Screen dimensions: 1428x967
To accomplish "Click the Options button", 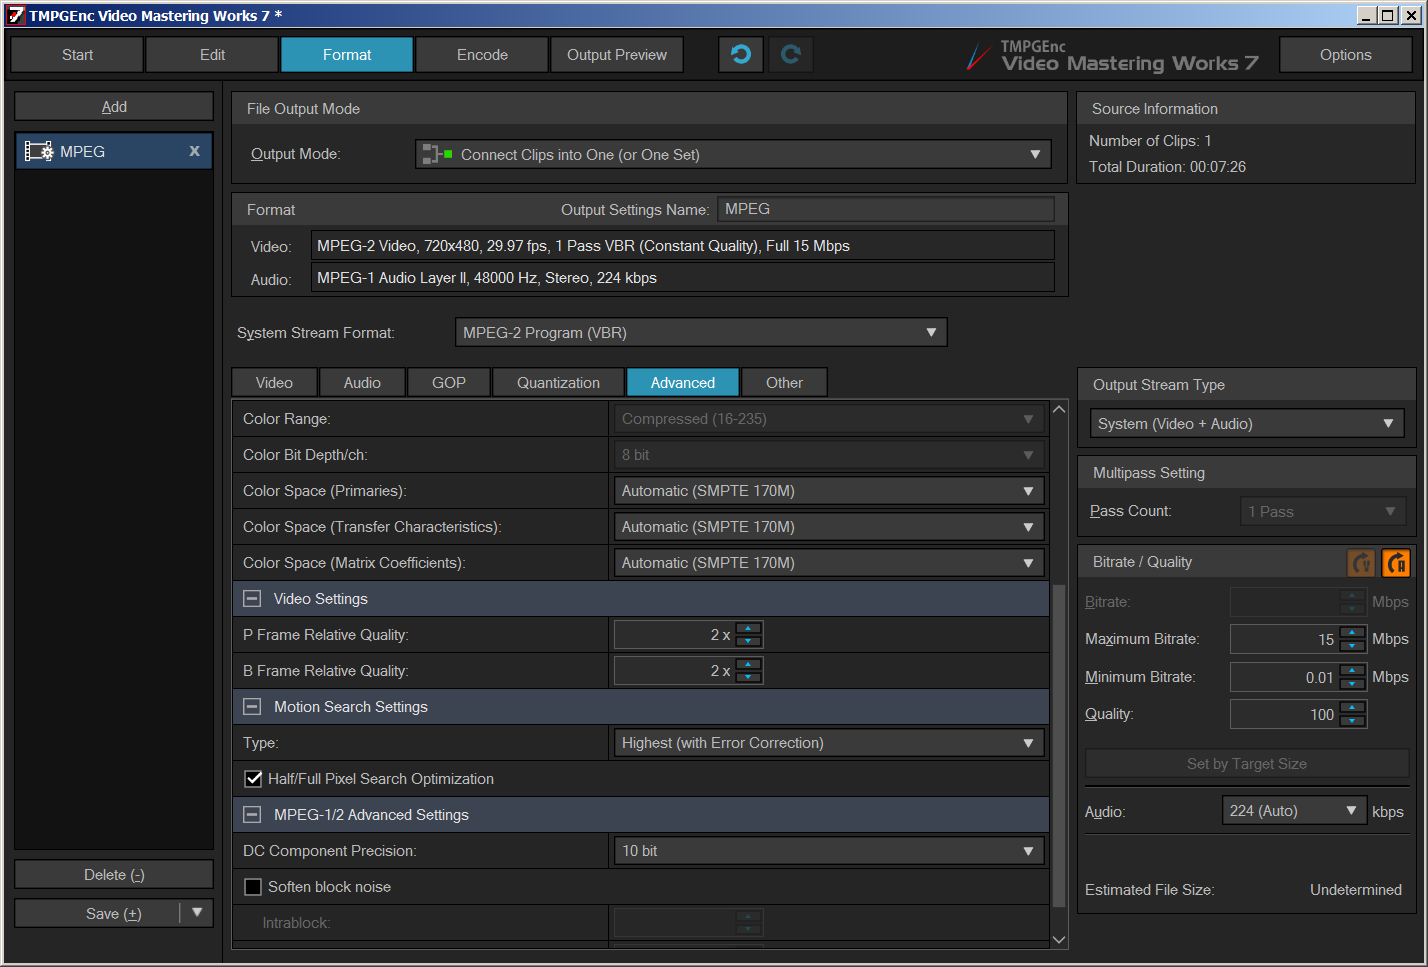I will click(x=1345, y=55).
